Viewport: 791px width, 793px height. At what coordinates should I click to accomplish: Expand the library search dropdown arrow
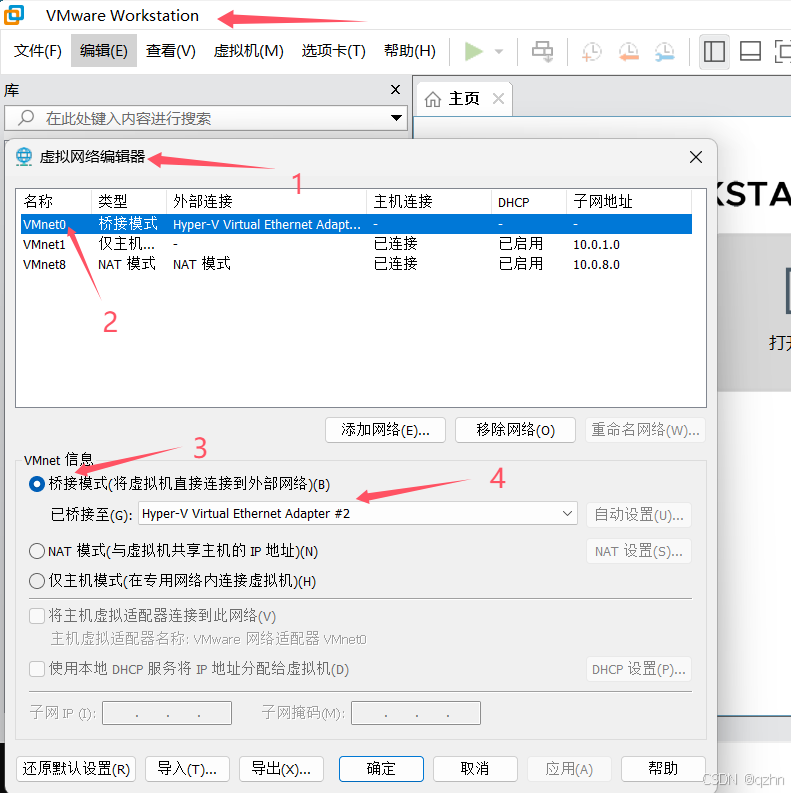coord(397,118)
